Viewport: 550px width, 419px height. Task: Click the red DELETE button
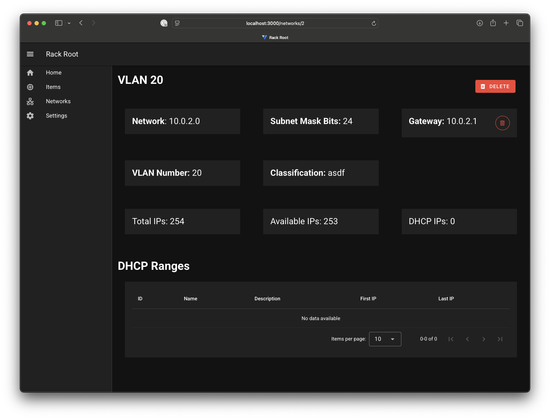coord(495,86)
